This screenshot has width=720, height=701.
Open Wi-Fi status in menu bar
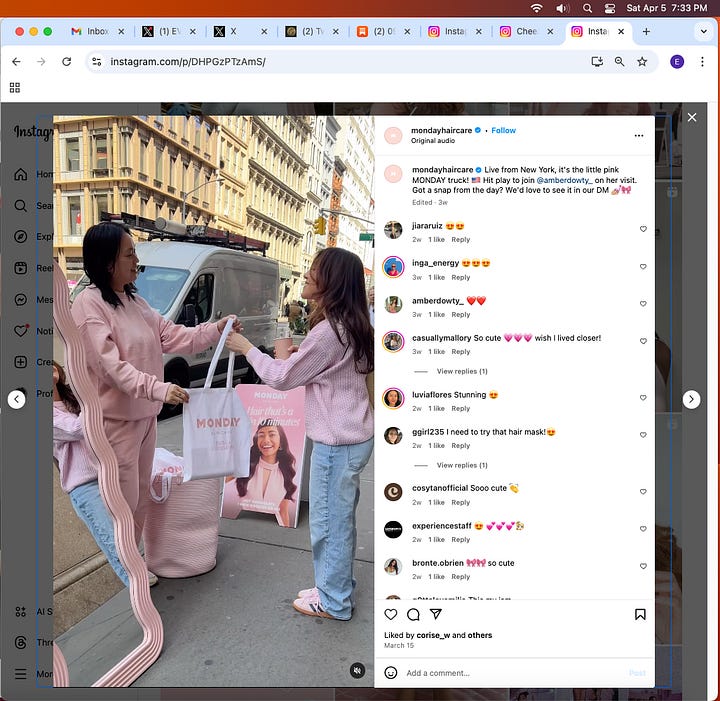coord(536,8)
